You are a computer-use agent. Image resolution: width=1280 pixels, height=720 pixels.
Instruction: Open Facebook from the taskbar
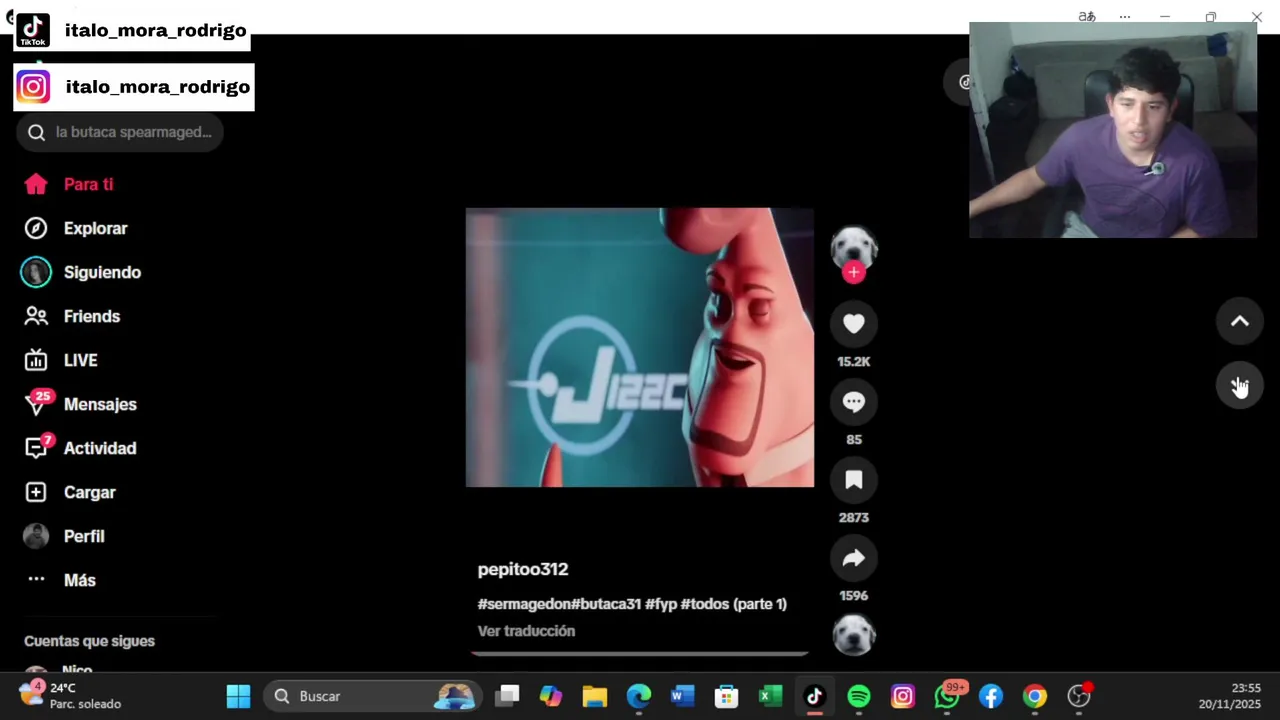pyautogui.click(x=991, y=696)
